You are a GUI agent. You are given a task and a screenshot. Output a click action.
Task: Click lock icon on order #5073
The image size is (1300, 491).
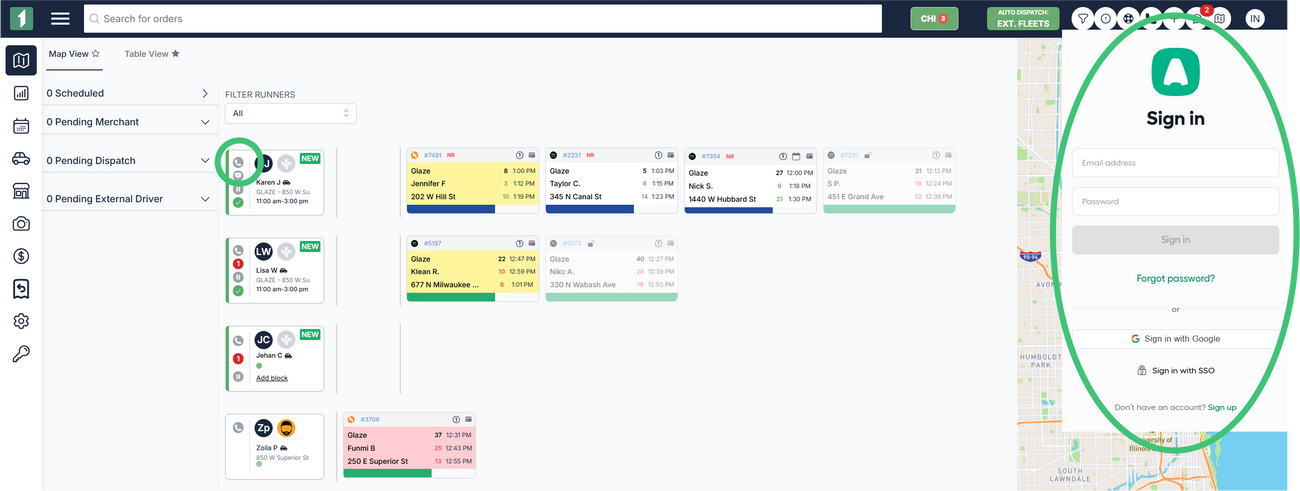click(591, 243)
